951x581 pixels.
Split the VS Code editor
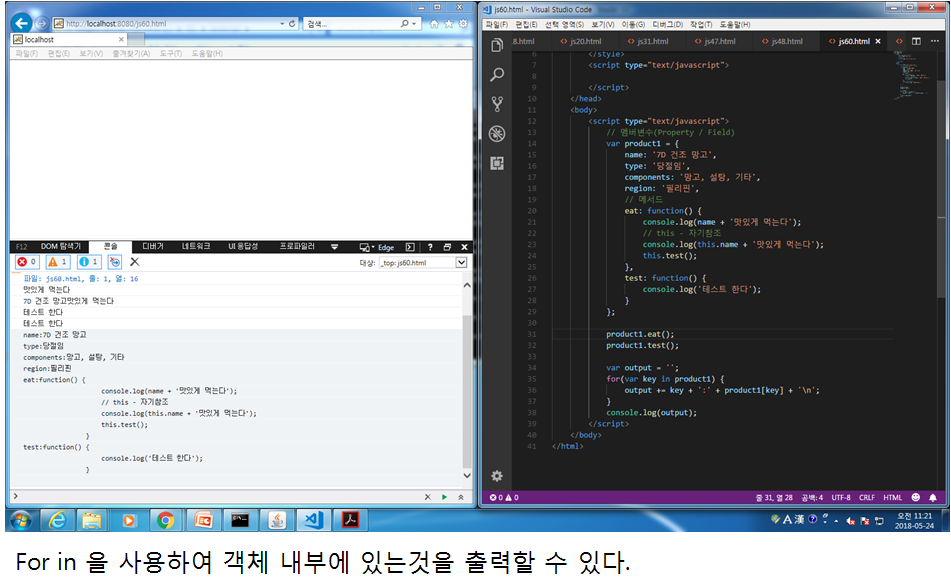point(916,41)
